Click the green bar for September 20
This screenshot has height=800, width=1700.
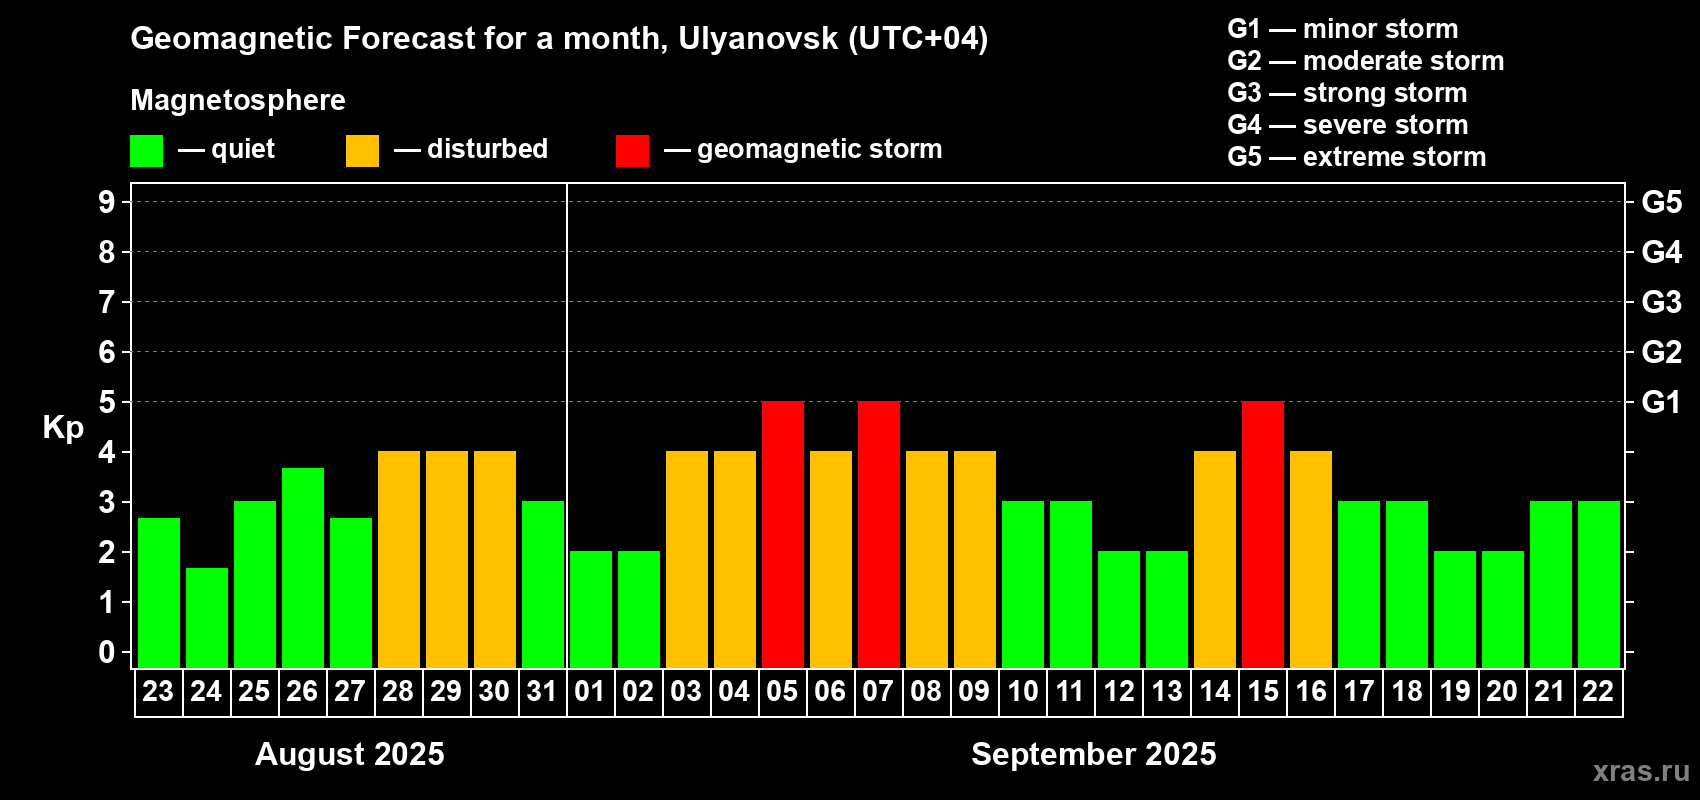pos(1503,610)
